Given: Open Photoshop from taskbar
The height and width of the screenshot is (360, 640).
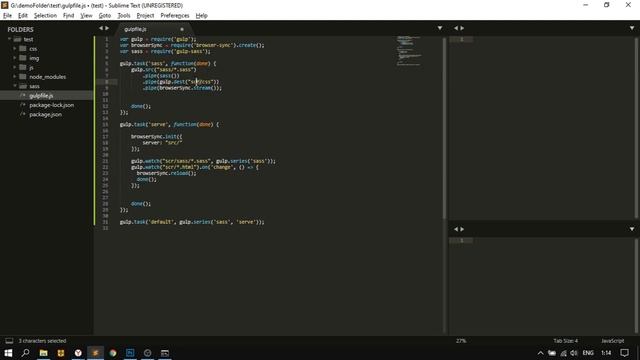Looking at the screenshot, I should pyautogui.click(x=130, y=353).
